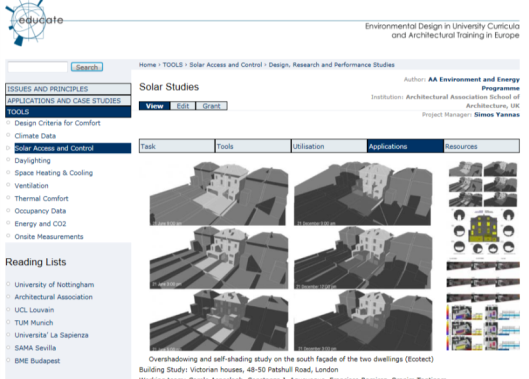Expand the ISSUES AND PRINCIPLES section
The image size is (529, 379).
tap(68, 89)
